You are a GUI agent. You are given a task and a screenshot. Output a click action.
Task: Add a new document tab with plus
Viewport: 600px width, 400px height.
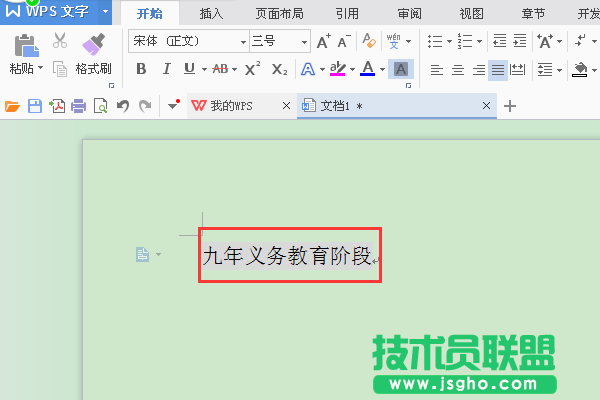tap(510, 106)
